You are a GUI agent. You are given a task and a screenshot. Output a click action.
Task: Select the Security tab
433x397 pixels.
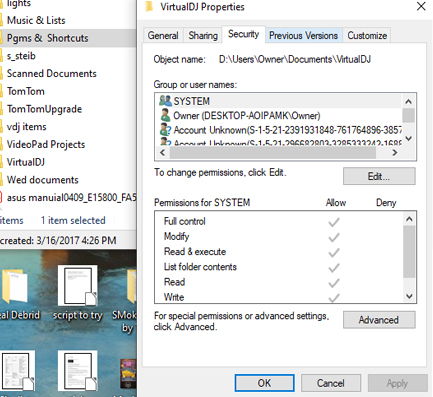coord(243,34)
